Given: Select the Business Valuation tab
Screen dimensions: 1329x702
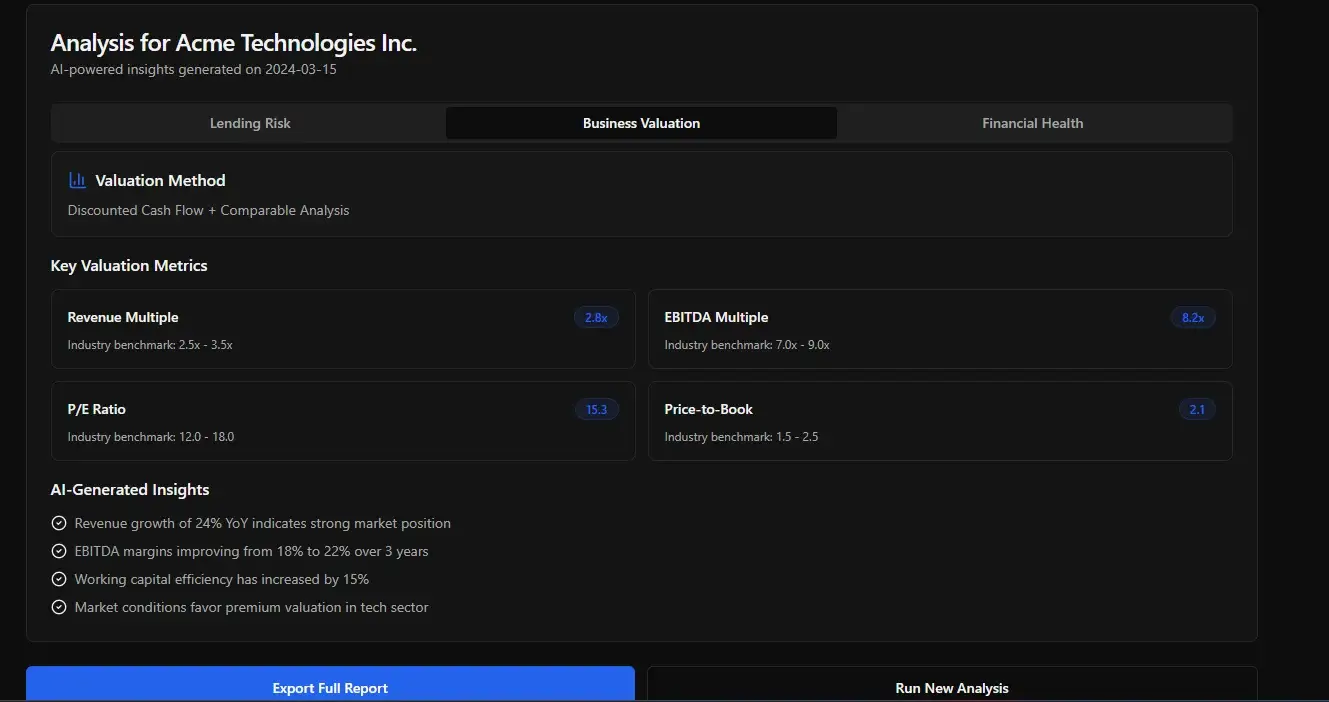Looking at the screenshot, I should click(x=641, y=123).
